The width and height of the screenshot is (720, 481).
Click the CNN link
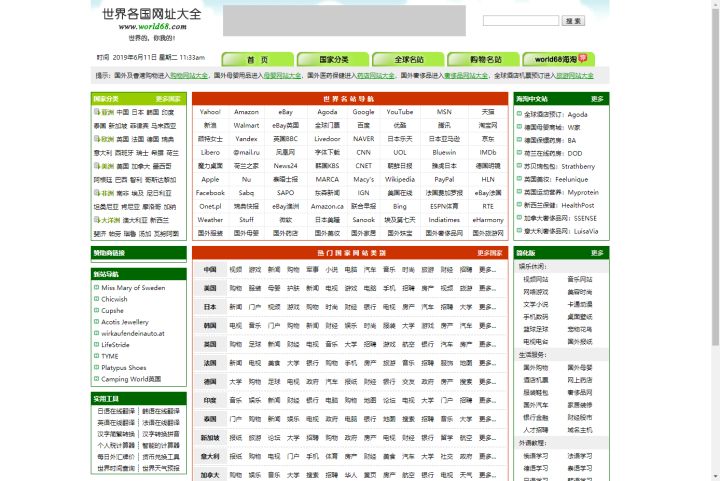[363, 152]
